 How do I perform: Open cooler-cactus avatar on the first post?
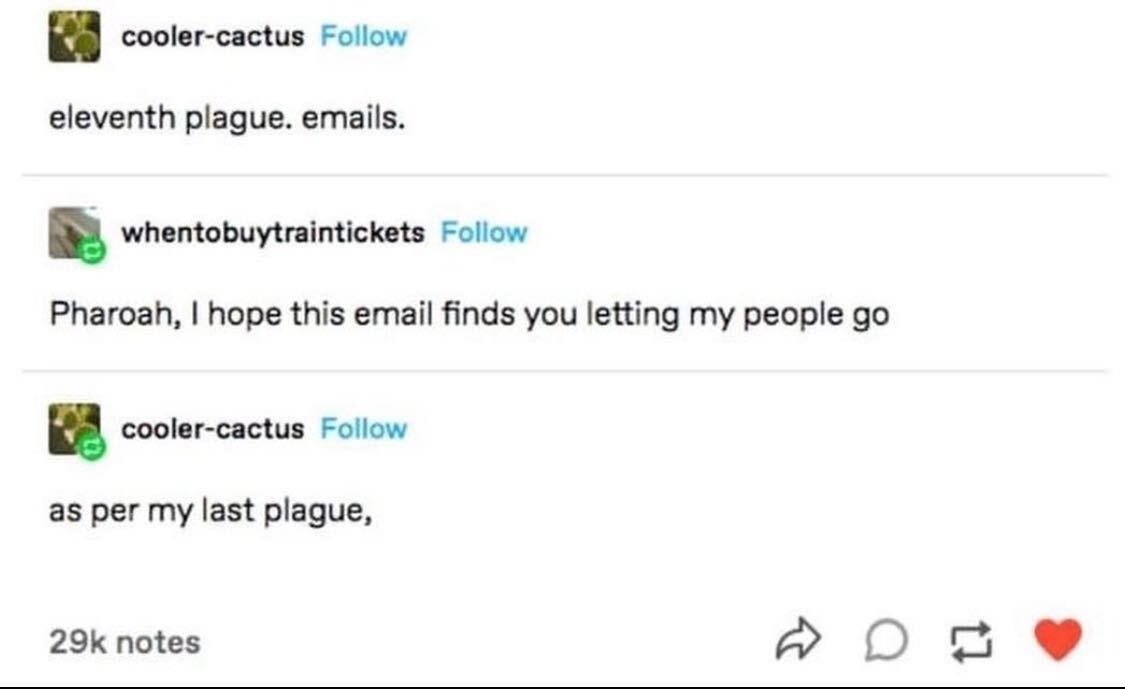[x=75, y=37]
